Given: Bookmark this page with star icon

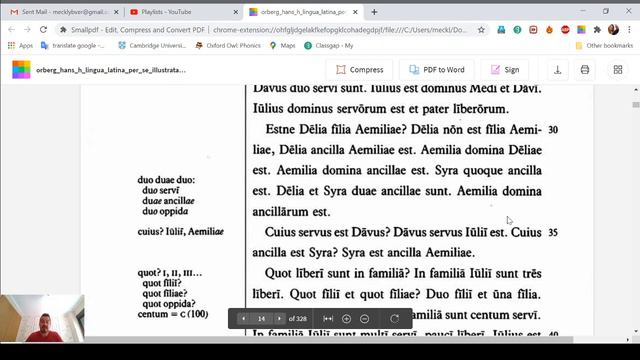Looking at the screenshot, I should (481, 30).
